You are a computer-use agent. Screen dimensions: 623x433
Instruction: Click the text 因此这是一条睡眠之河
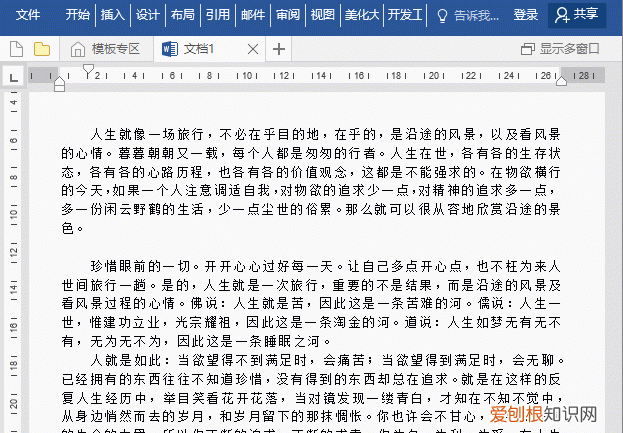[x=254, y=341]
